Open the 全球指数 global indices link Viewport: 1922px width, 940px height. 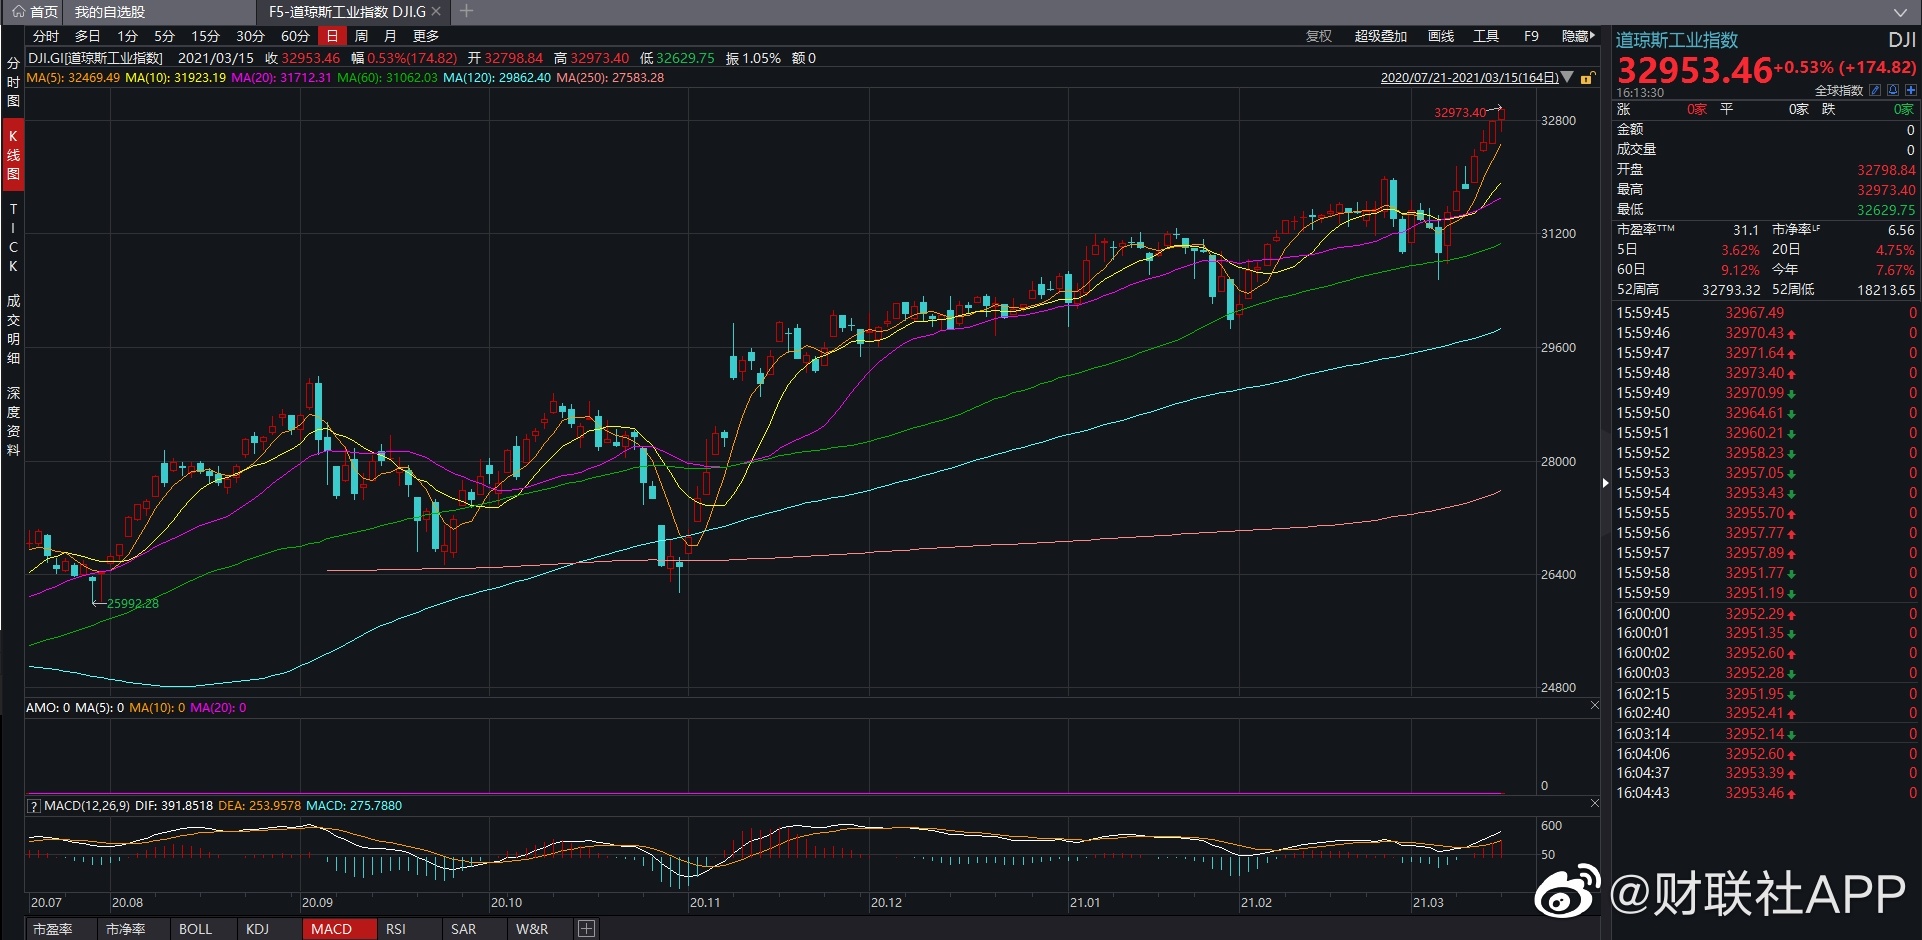(1839, 91)
